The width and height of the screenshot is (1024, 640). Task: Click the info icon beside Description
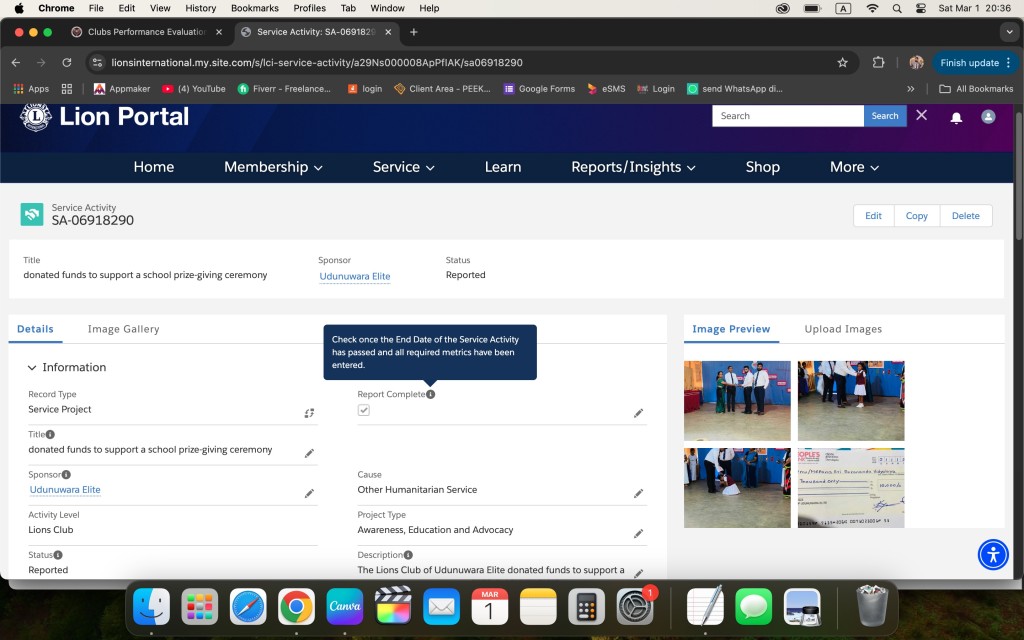[408, 555]
